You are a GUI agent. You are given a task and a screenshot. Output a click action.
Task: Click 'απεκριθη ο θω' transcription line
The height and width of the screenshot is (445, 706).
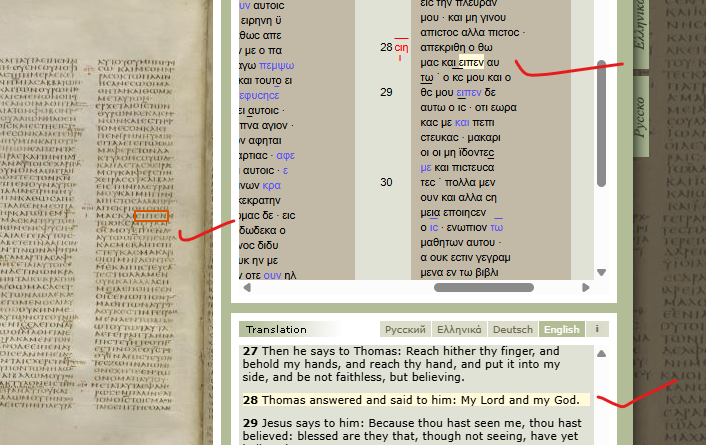click(456, 47)
